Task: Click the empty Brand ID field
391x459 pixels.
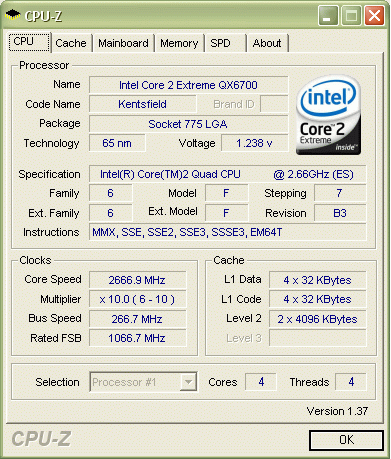Action: [274, 104]
